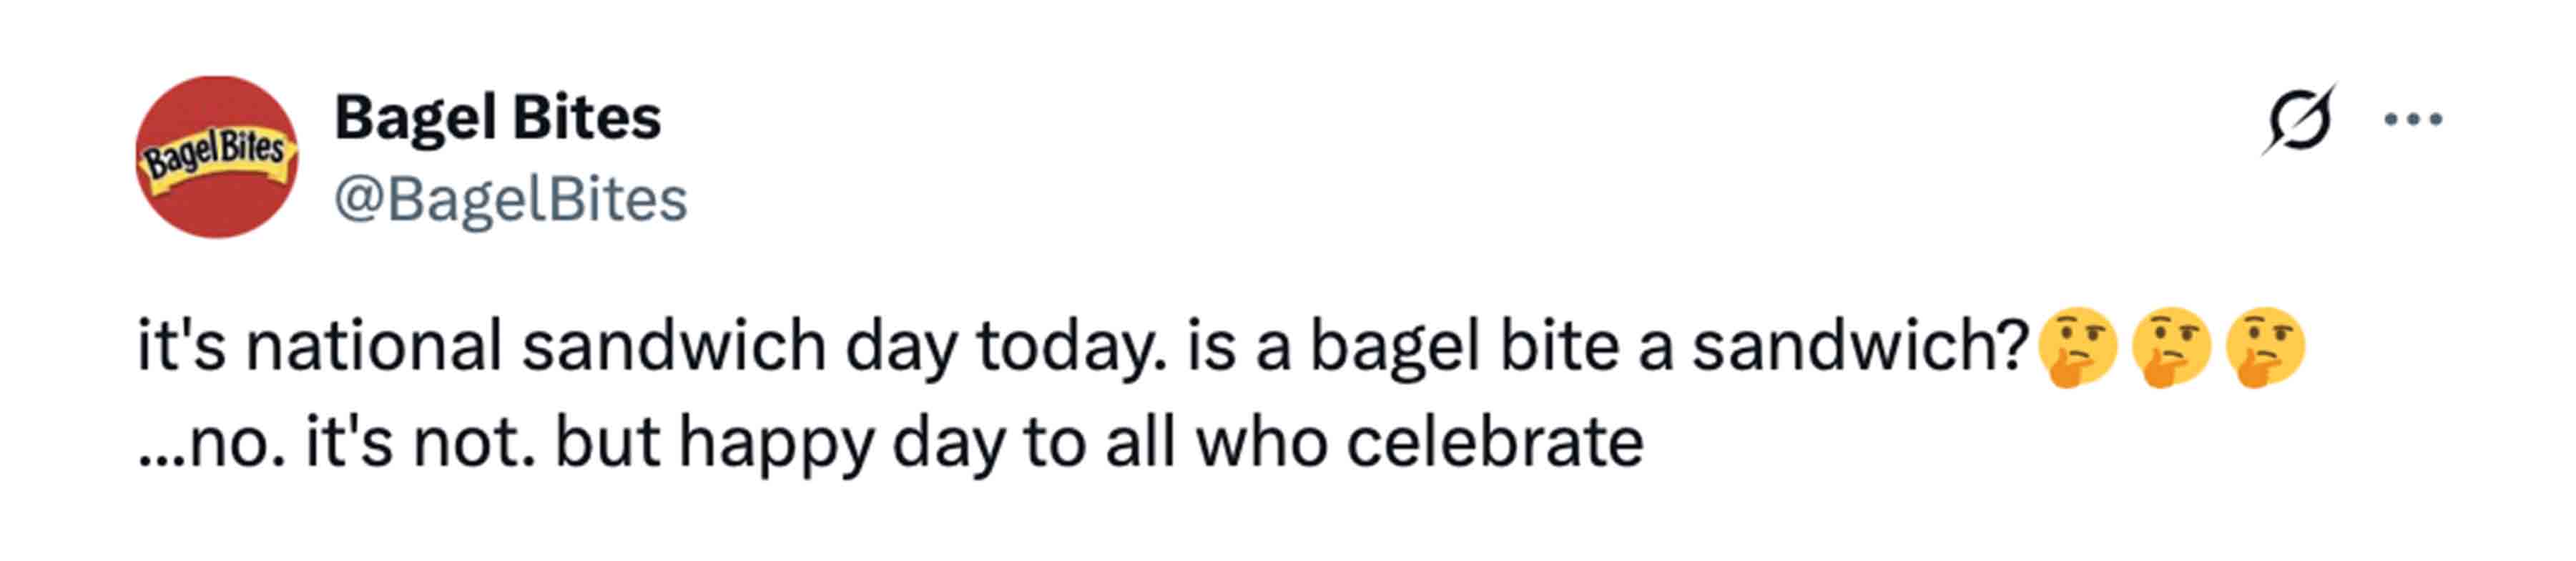Viewport: 2576px width, 561px height.
Task: Open the @BagelBites handle link
Action: [x=510, y=199]
